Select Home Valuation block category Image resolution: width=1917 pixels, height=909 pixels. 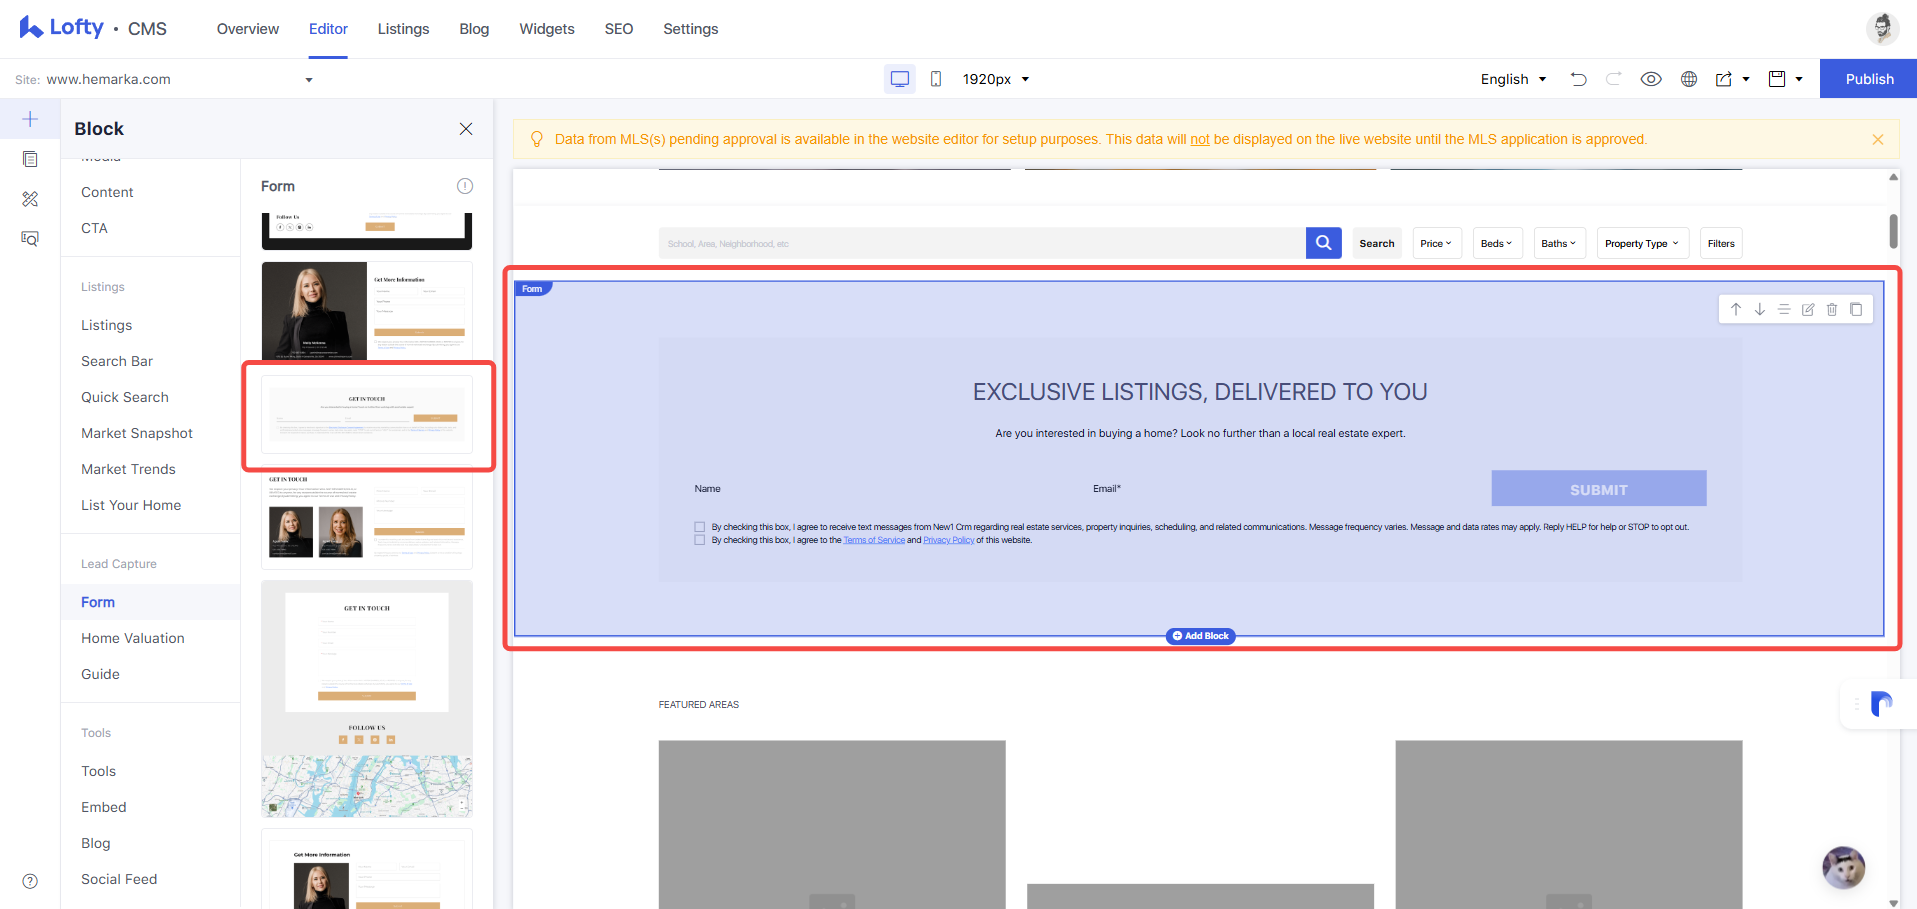click(x=133, y=638)
